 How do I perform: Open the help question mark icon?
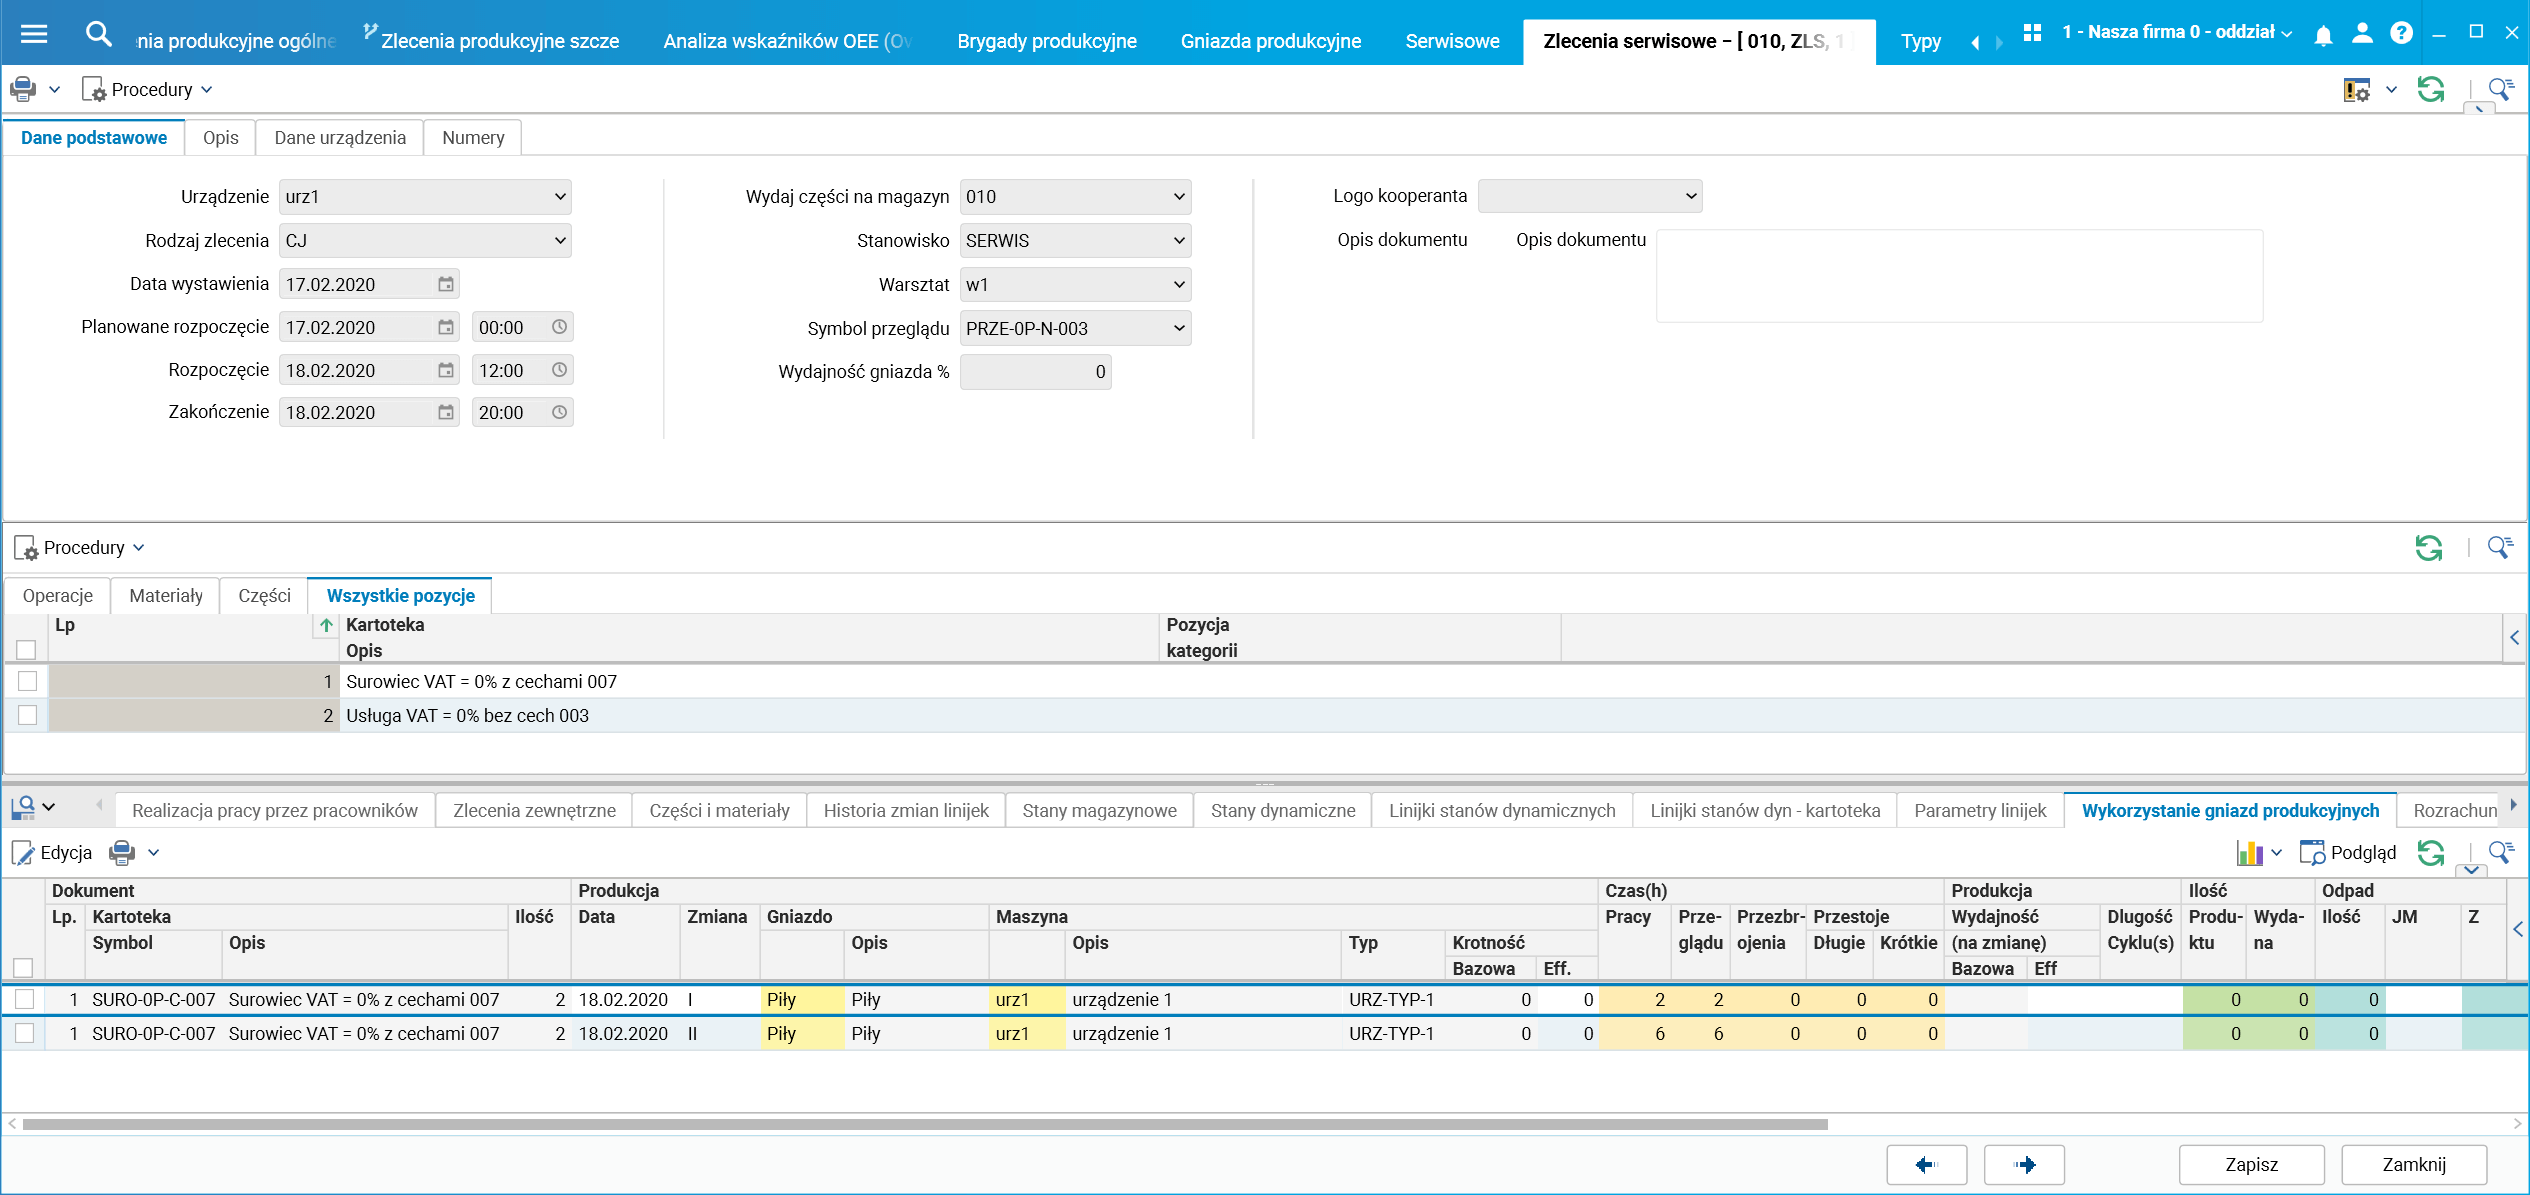[x=2401, y=33]
